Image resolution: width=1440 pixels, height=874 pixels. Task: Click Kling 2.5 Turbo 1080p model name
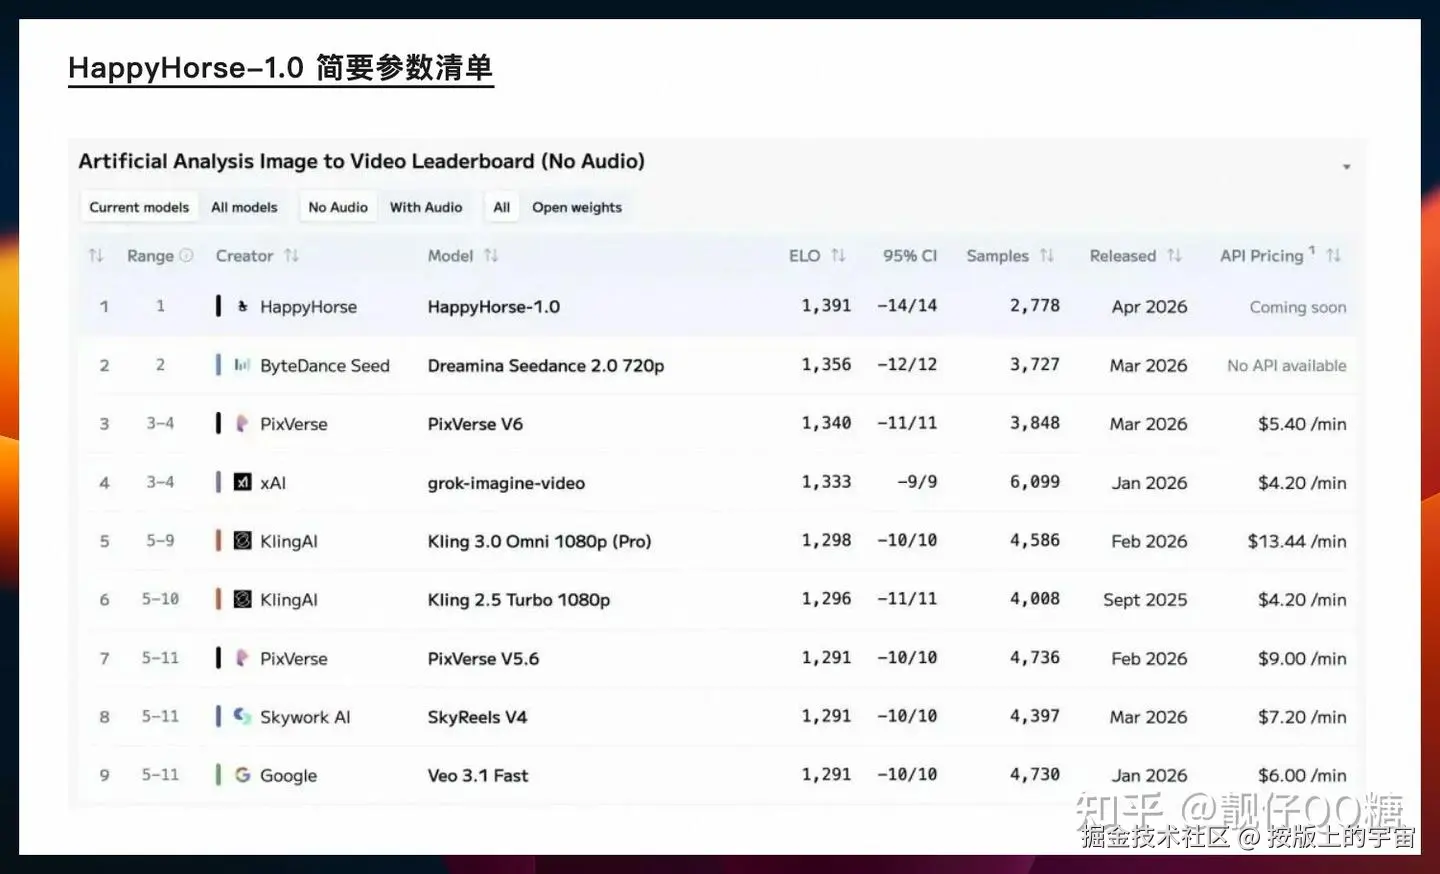[x=519, y=600]
